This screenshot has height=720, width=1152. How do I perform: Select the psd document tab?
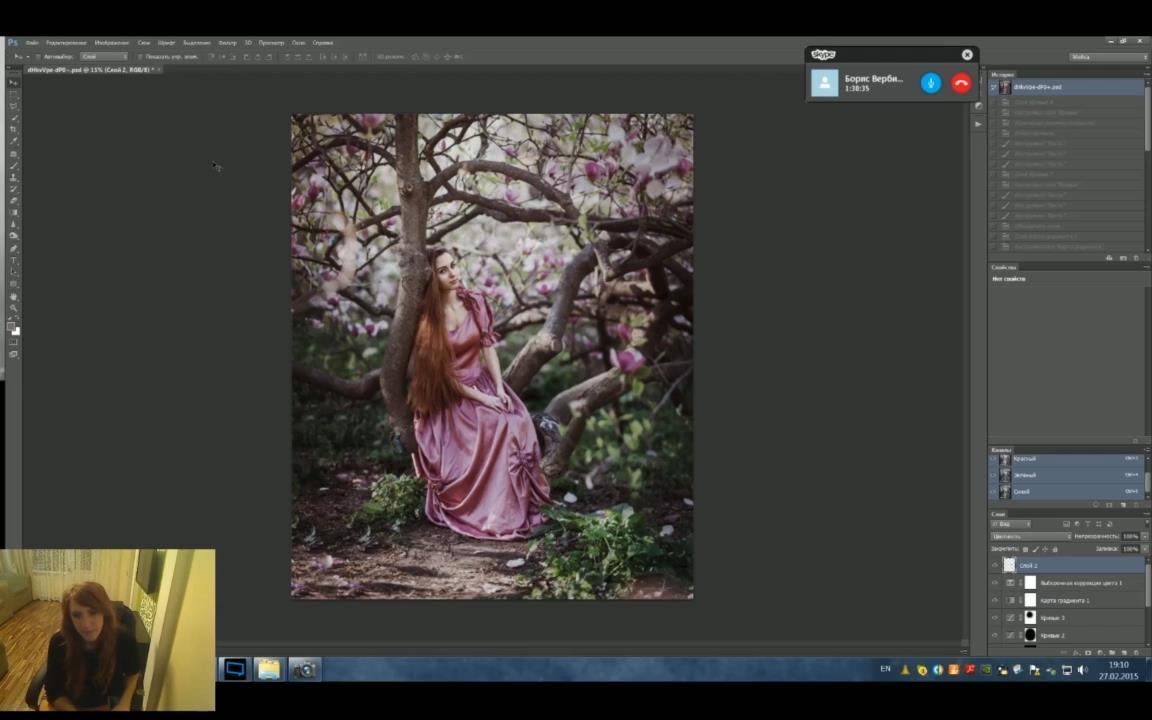coord(91,70)
